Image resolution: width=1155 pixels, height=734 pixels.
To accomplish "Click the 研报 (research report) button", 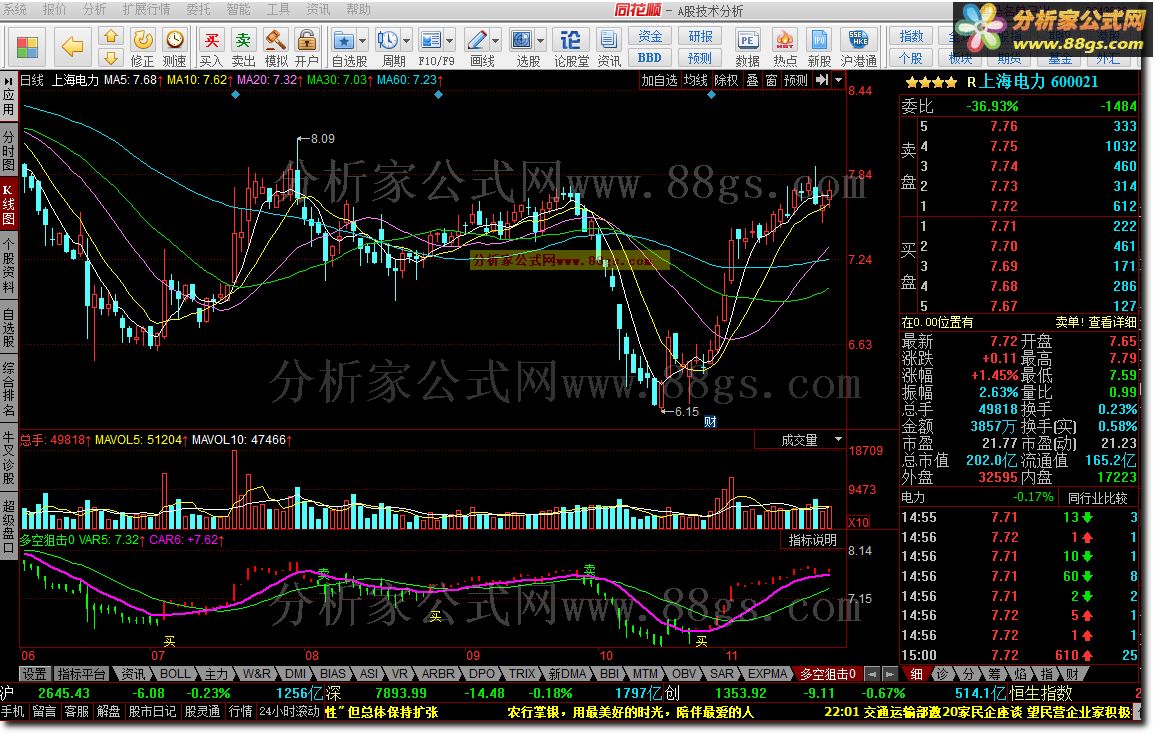I will pos(701,36).
